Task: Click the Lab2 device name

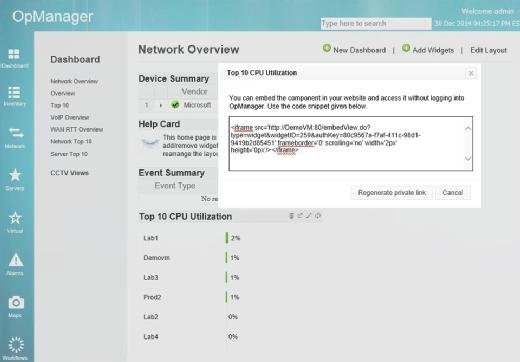Action: coord(151,317)
